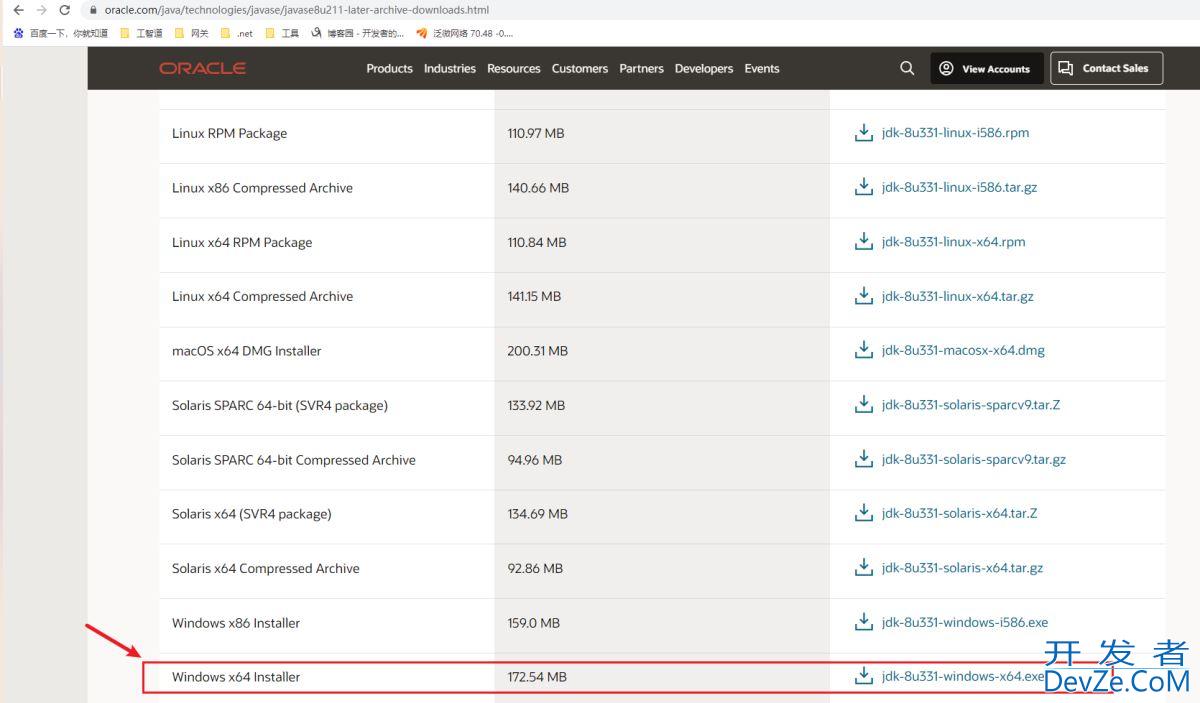This screenshot has width=1200, height=703.
Task: Click download icon for jdk-8u331-solaris-sparcv9.tar.Z
Action: point(864,405)
